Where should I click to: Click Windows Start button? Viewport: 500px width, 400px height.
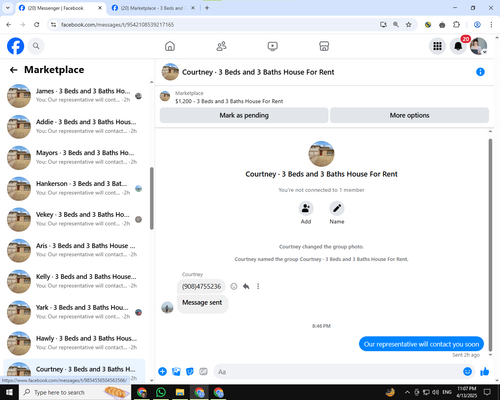pos(9,392)
